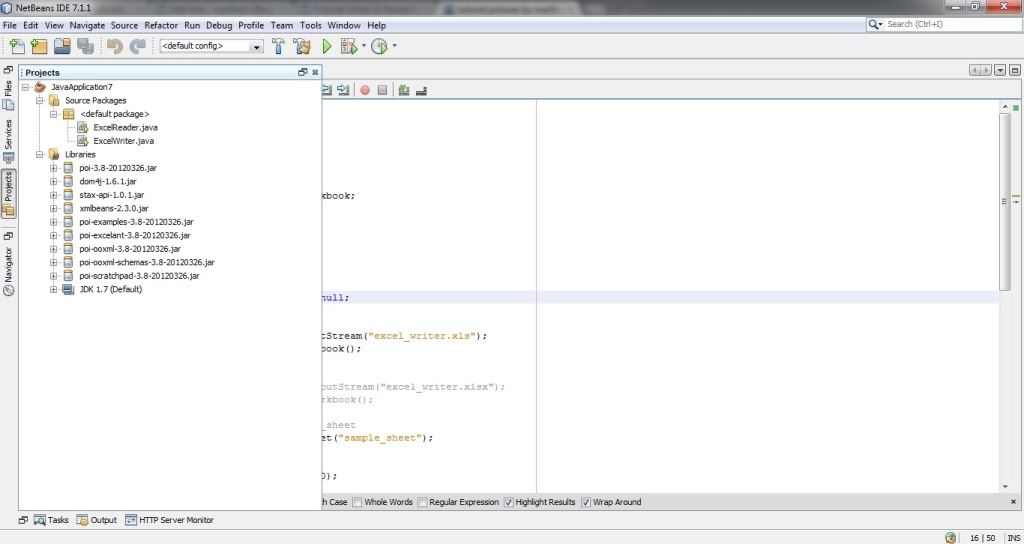The width and height of the screenshot is (1024, 544).
Task: Click the Undo arrow icon
Action: [x=115, y=46]
